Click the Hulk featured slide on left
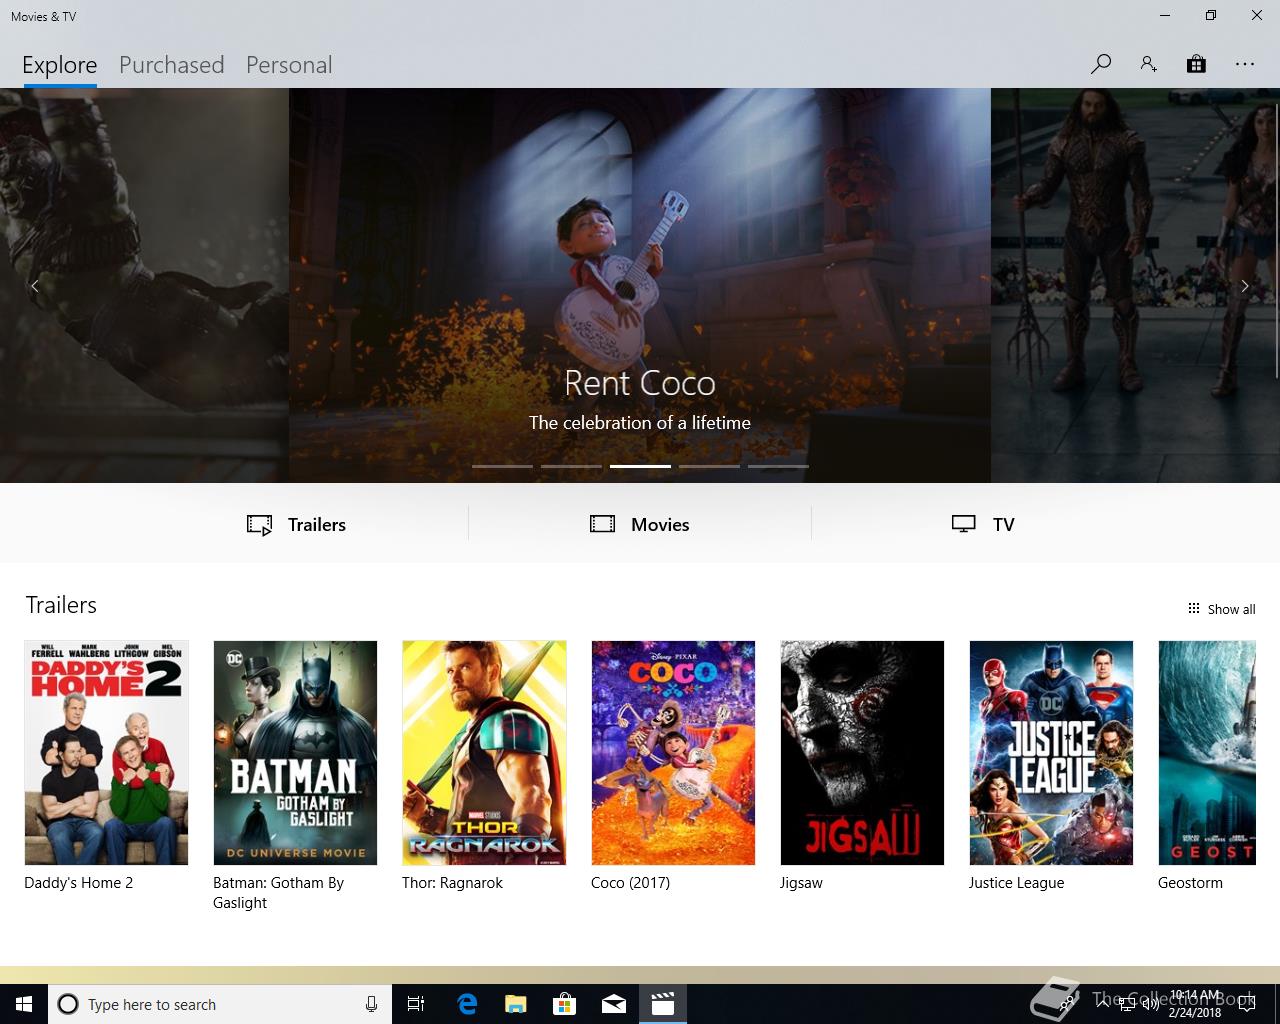Image resolution: width=1280 pixels, height=1024 pixels. click(x=144, y=285)
